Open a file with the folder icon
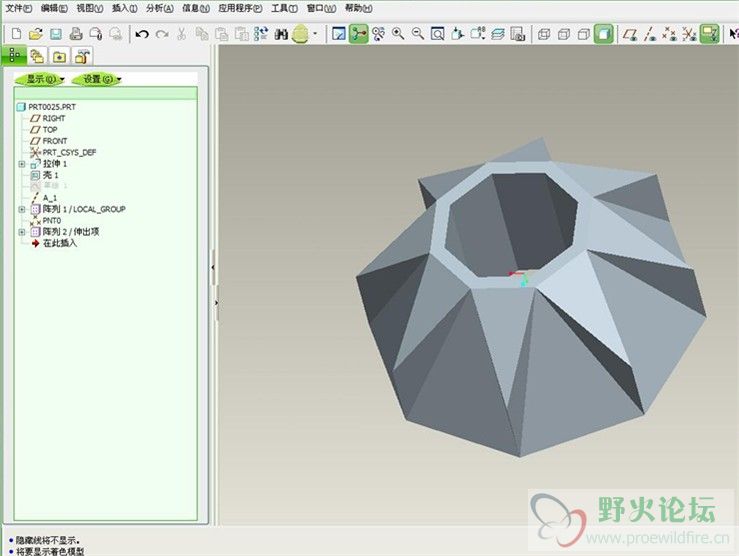Image resolution: width=739 pixels, height=556 pixels. pos(36,34)
